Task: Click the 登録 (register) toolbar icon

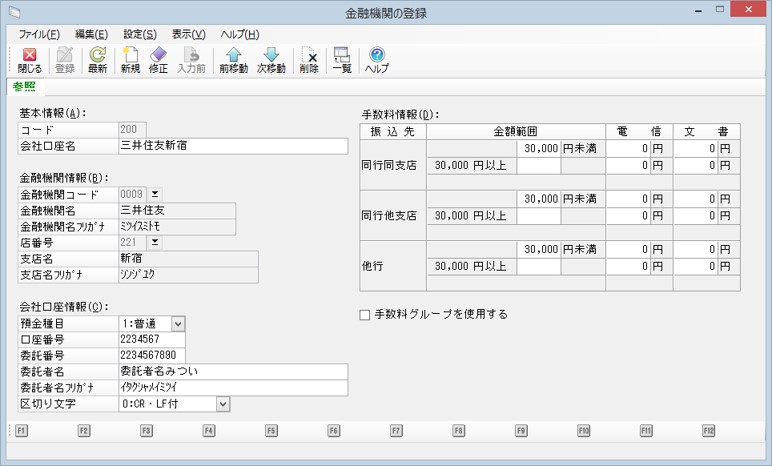Action: point(64,61)
